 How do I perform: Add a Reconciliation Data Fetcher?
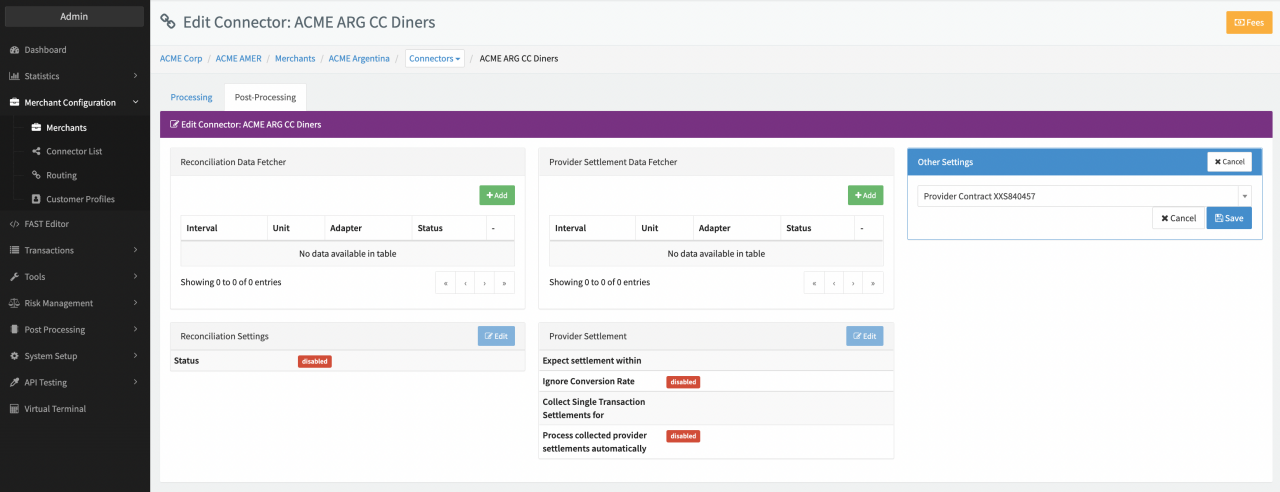tap(497, 196)
